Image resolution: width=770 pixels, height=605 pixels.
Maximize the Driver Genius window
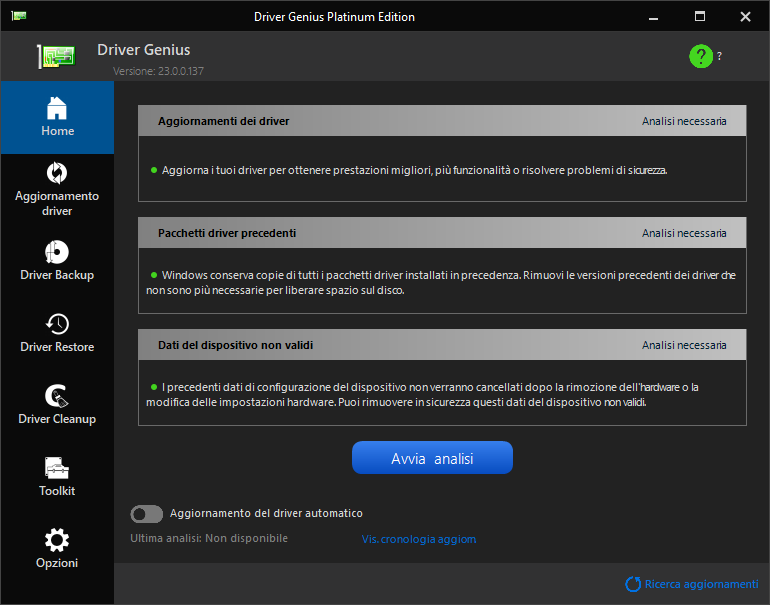coord(700,17)
